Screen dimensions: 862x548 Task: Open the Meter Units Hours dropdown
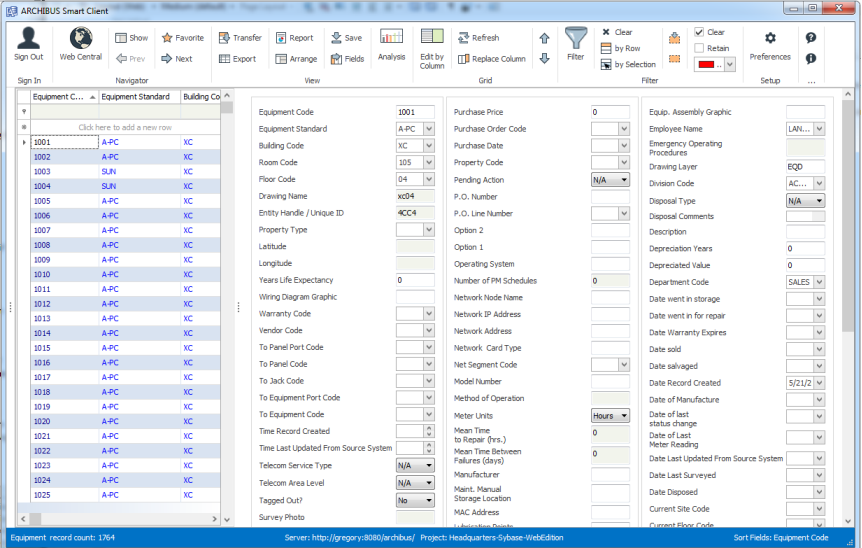tap(624, 416)
